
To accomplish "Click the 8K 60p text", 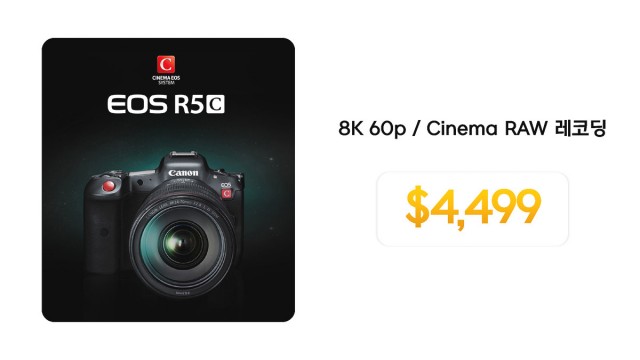I will pyautogui.click(x=371, y=129).
